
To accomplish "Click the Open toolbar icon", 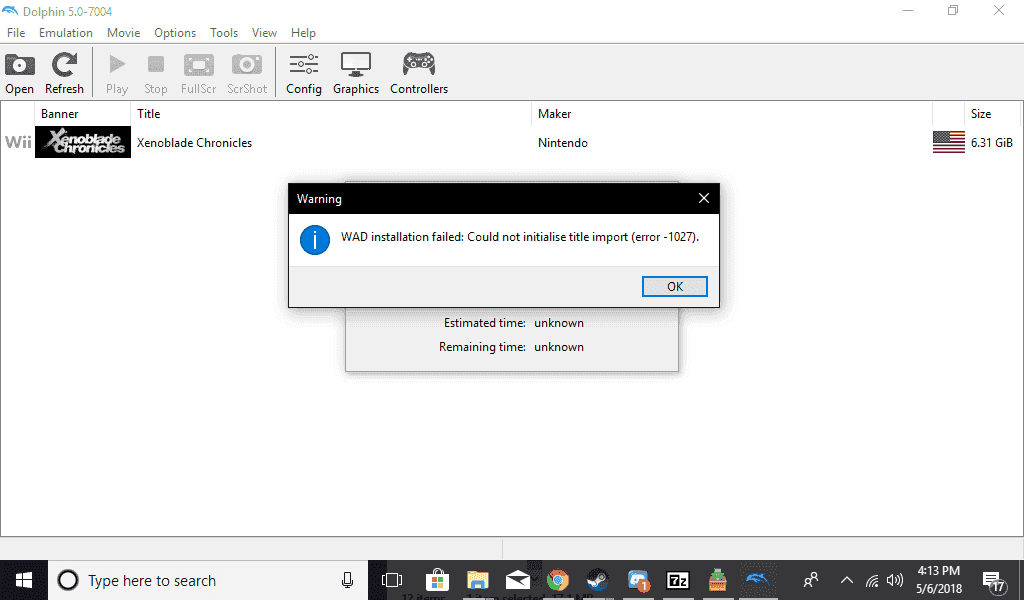I will click(20, 73).
